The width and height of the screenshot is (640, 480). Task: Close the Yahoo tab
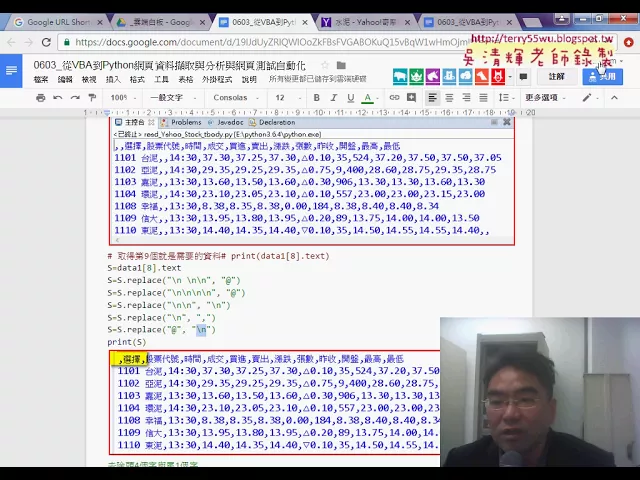tap(407, 22)
